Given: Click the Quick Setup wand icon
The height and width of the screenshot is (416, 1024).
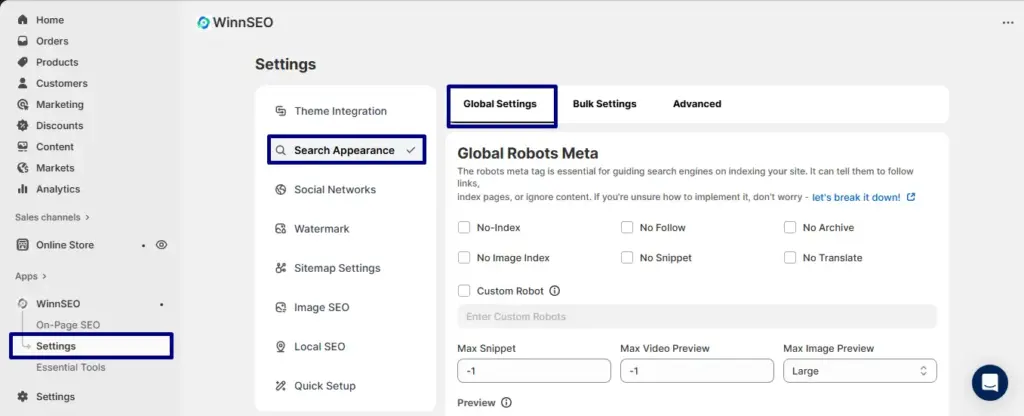Looking at the screenshot, I should 281,385.
